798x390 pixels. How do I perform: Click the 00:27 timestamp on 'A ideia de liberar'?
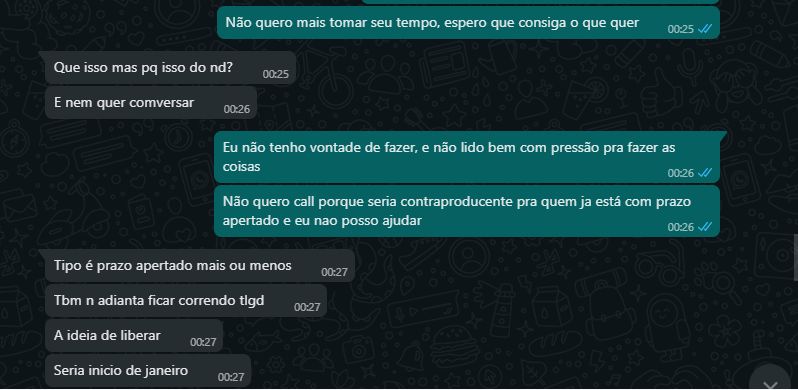tap(203, 342)
